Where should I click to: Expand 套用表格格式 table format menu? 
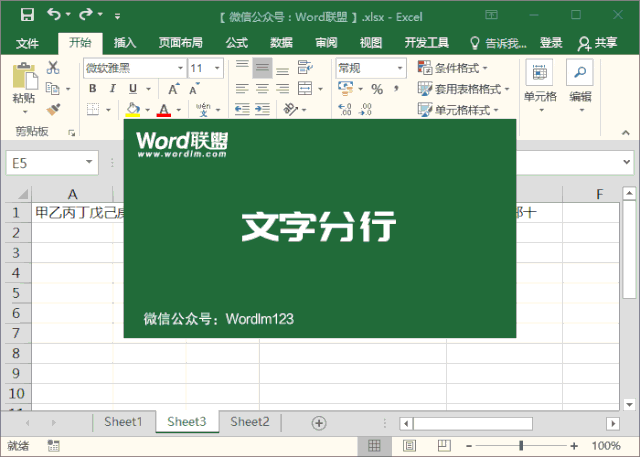pos(463,89)
